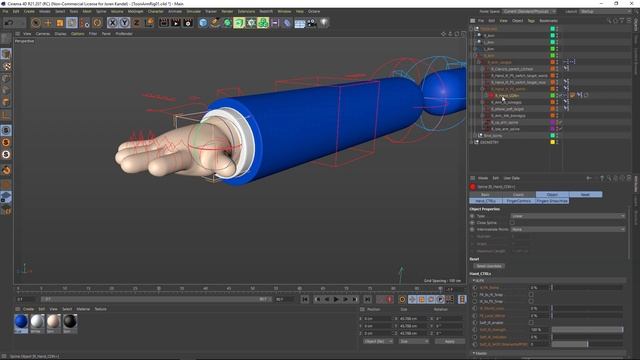
Task: Open attribute manager User Data menu
Action: point(511,178)
